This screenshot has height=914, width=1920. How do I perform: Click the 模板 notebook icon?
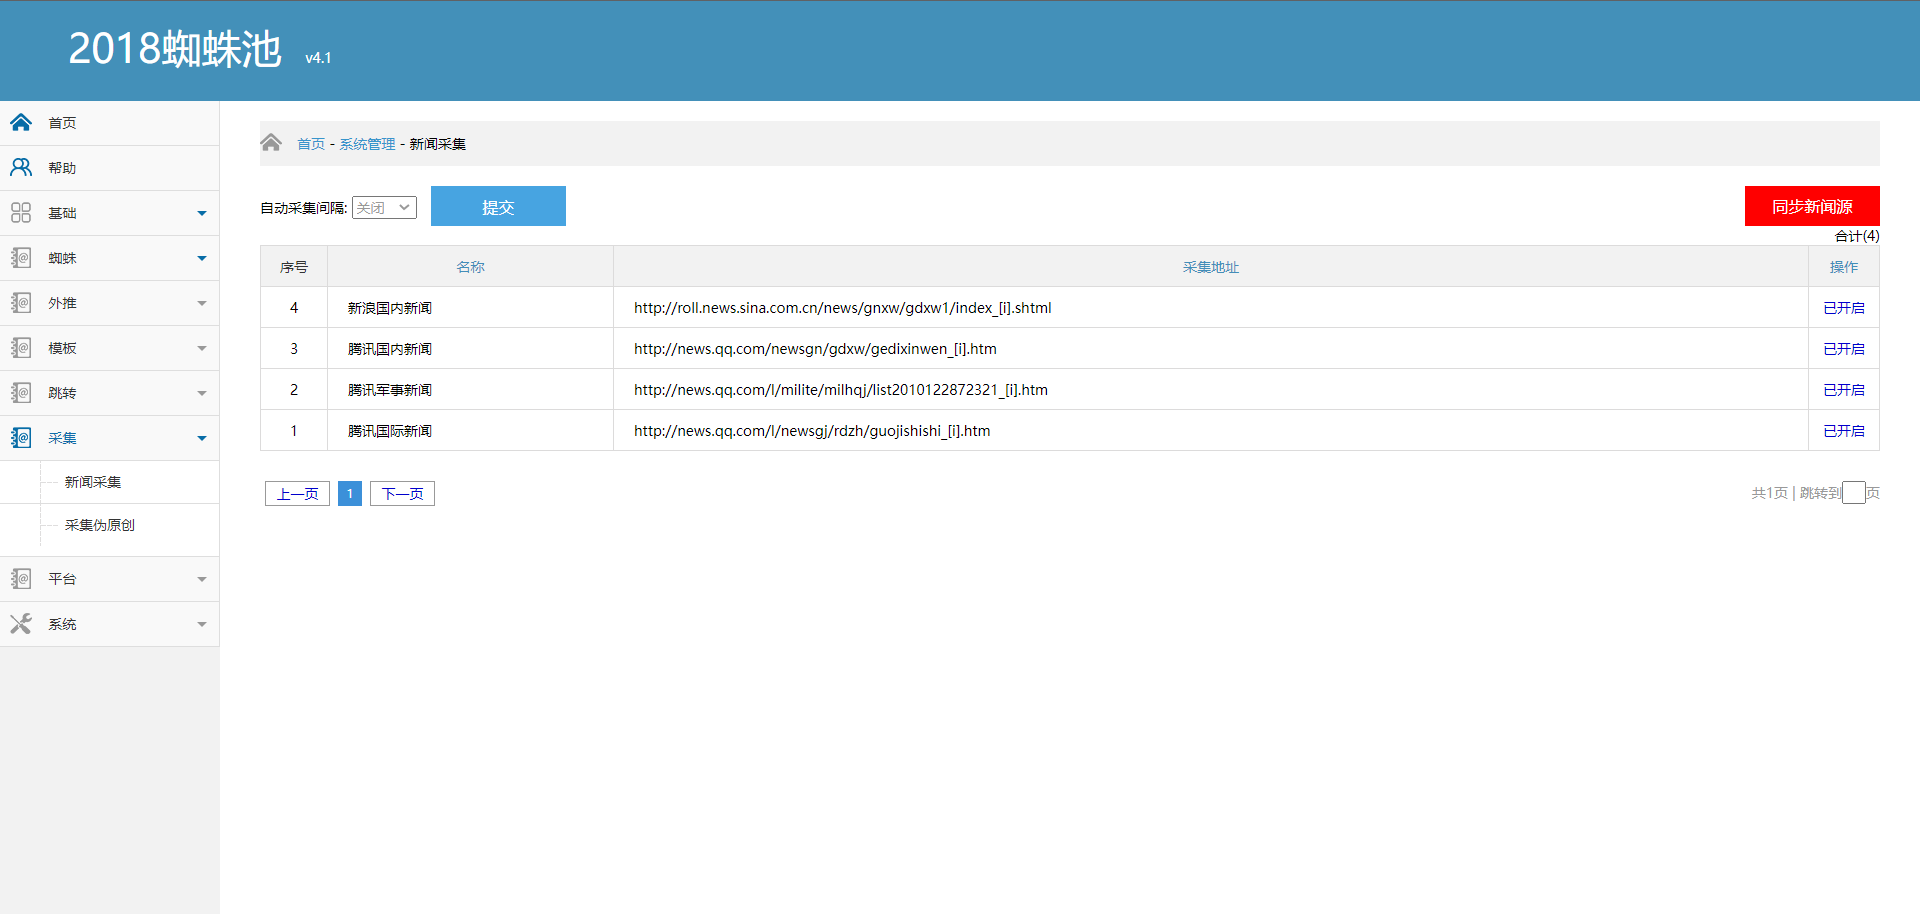click(x=21, y=348)
